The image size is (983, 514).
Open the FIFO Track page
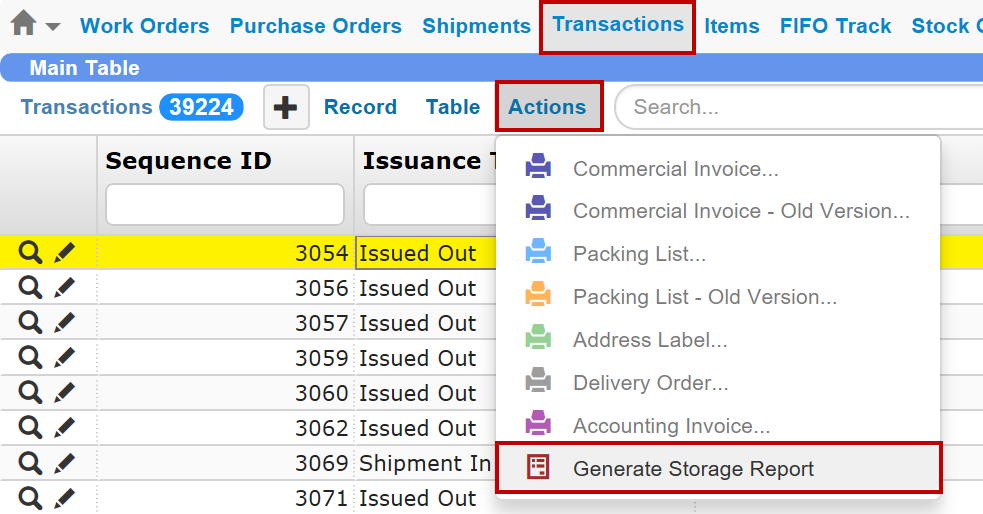835,27
